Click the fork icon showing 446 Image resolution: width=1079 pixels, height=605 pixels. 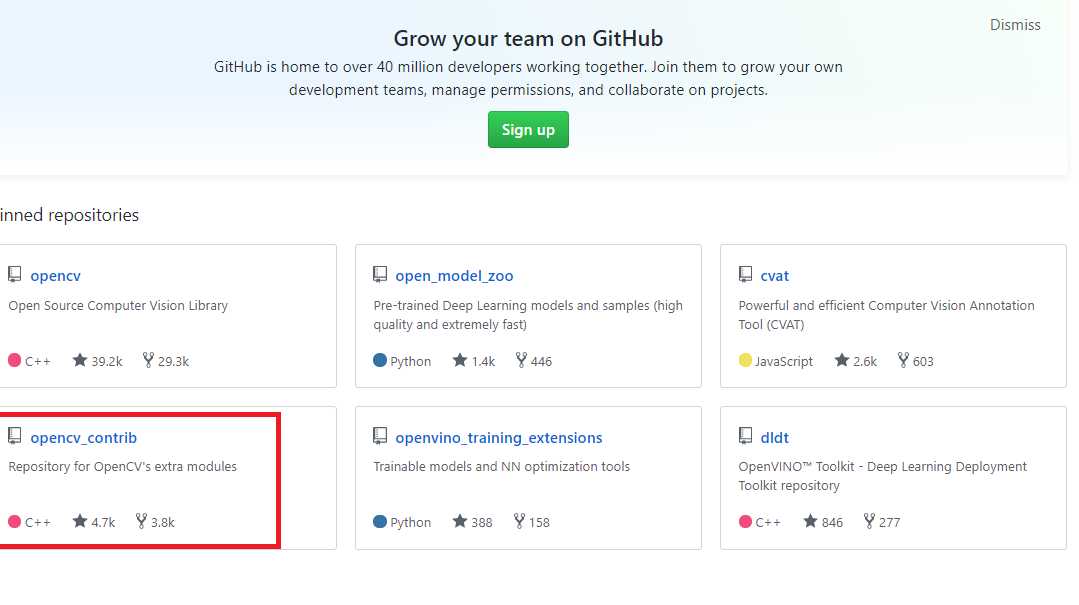click(x=521, y=360)
